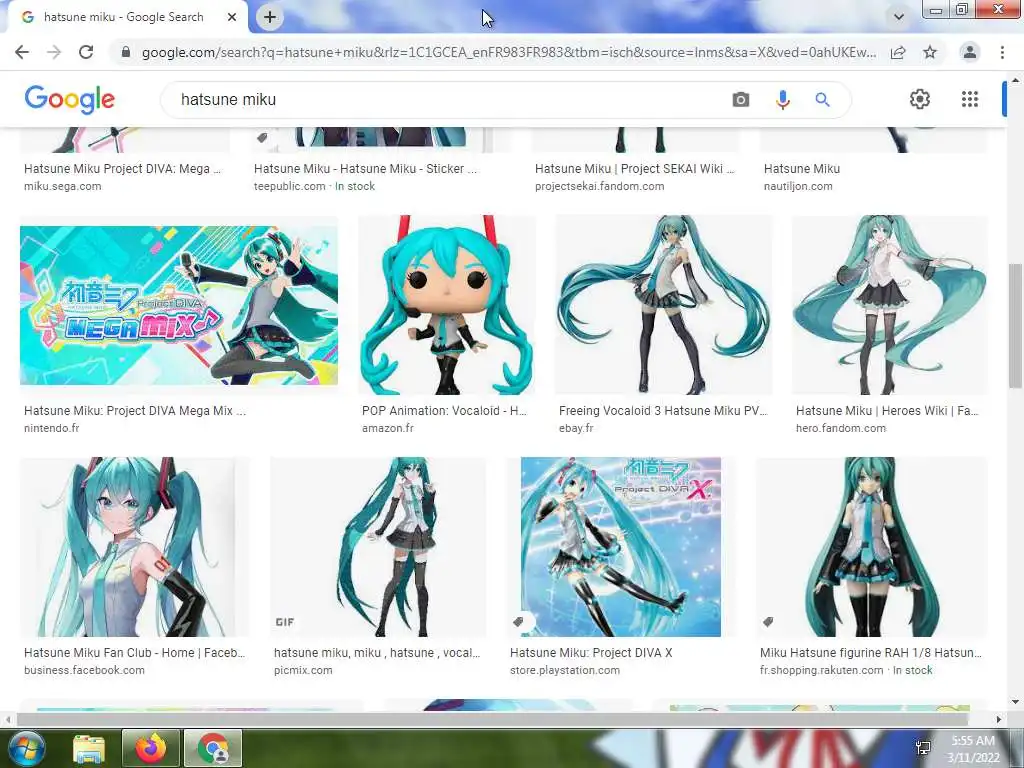The width and height of the screenshot is (1024, 768).
Task: Start voice search with microphone
Action: coord(782,99)
